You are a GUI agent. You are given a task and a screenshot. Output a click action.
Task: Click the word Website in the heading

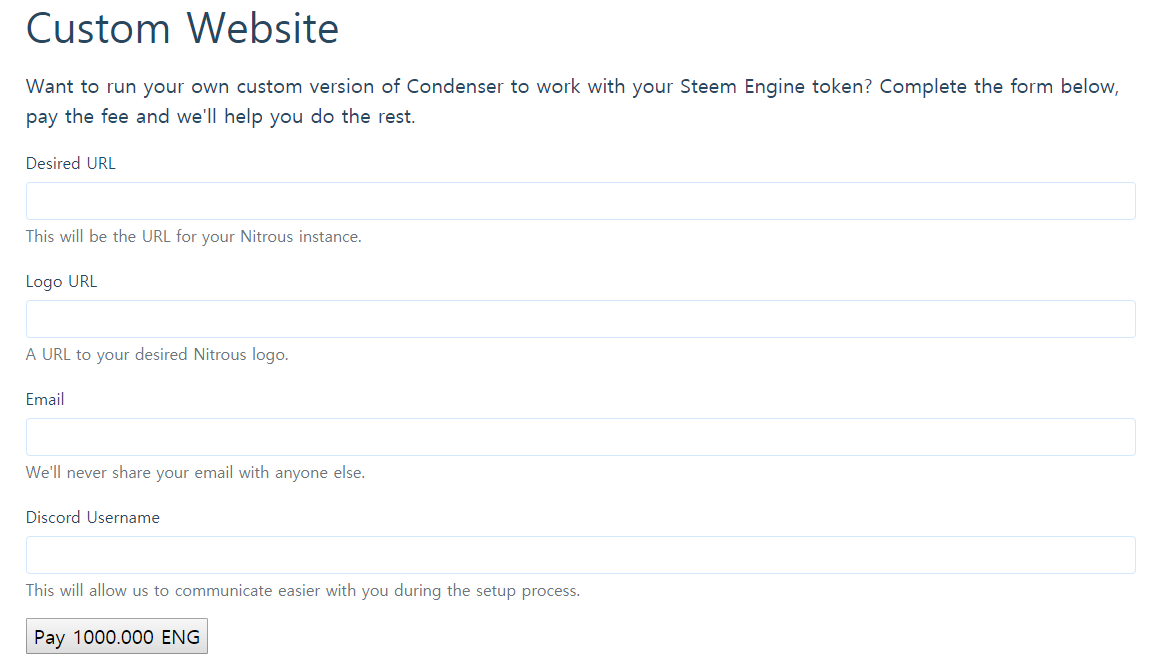click(x=263, y=28)
